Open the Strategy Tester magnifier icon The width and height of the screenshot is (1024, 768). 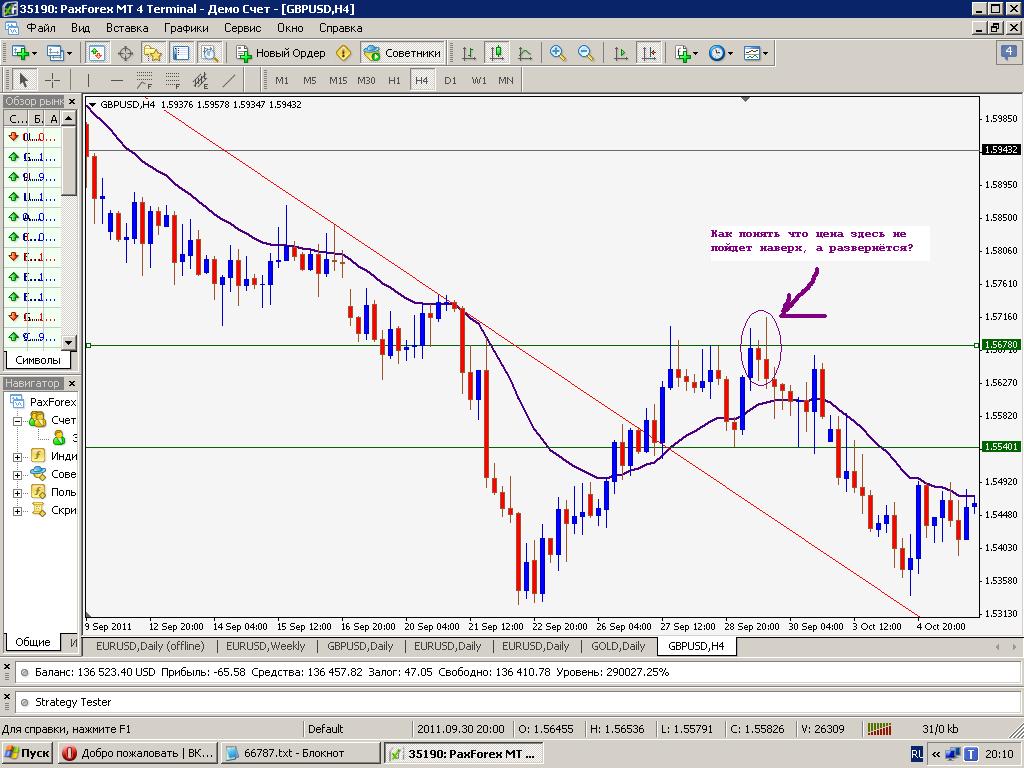pyautogui.click(x=209, y=53)
